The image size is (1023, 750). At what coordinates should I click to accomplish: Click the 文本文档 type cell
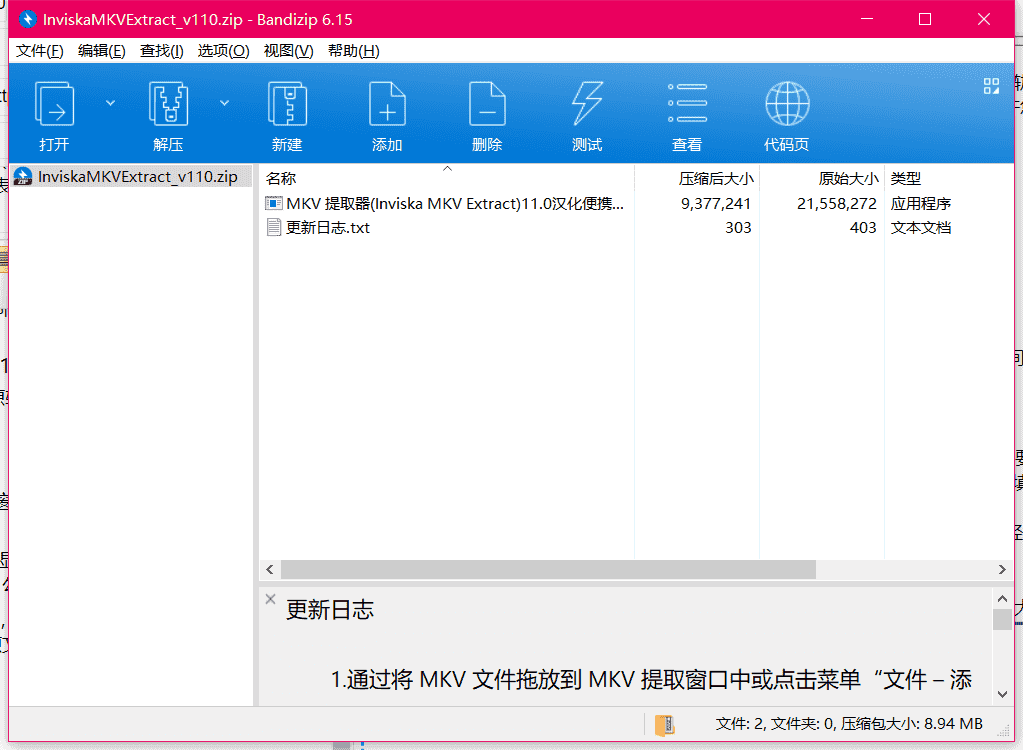[921, 228]
